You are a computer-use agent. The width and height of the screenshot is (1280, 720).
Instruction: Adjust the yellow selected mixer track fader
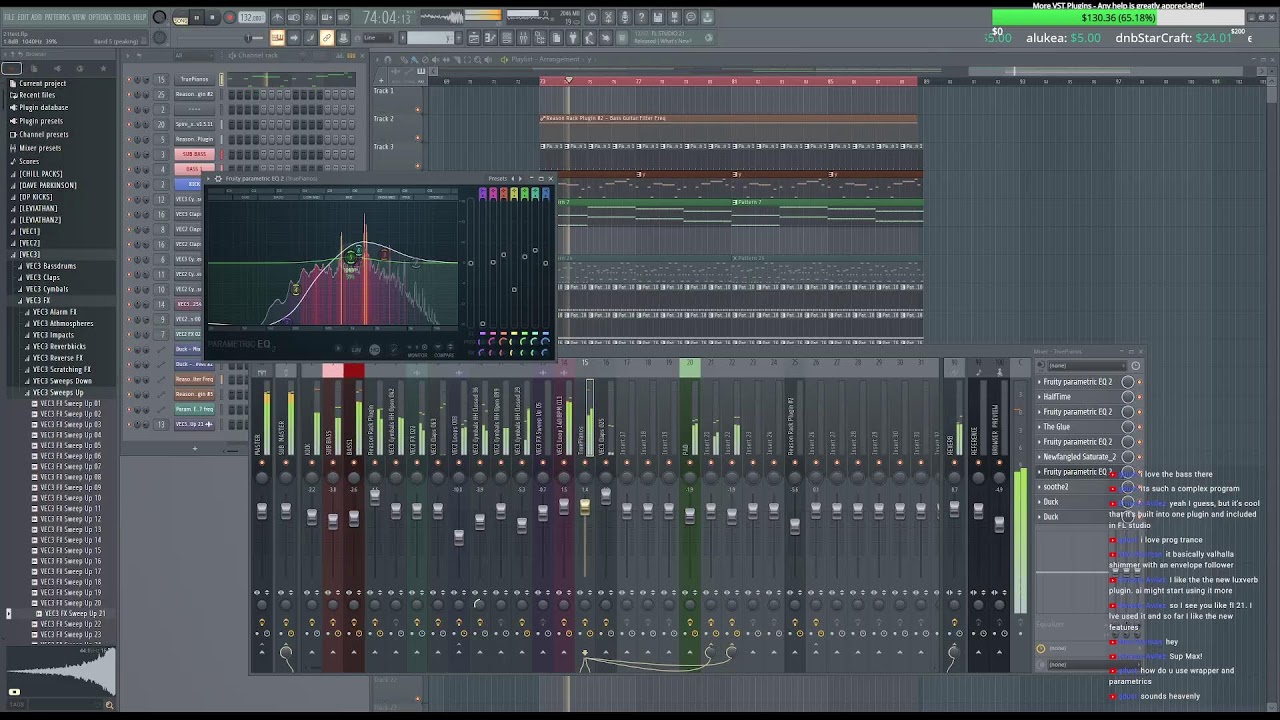[x=584, y=507]
